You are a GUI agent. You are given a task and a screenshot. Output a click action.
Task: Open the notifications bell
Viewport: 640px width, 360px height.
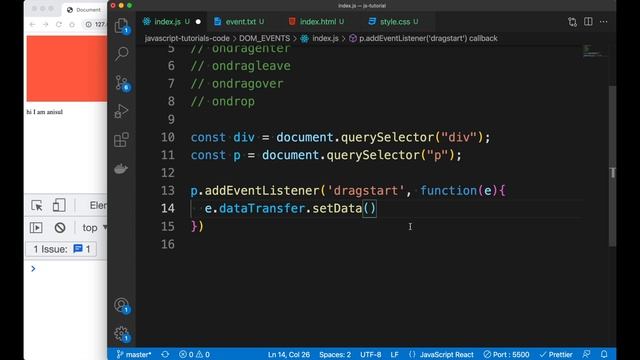pos(604,354)
